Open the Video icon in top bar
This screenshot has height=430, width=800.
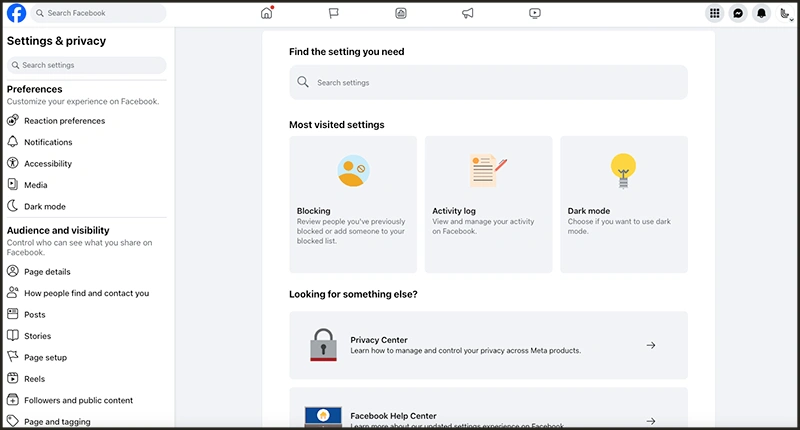[x=535, y=13]
